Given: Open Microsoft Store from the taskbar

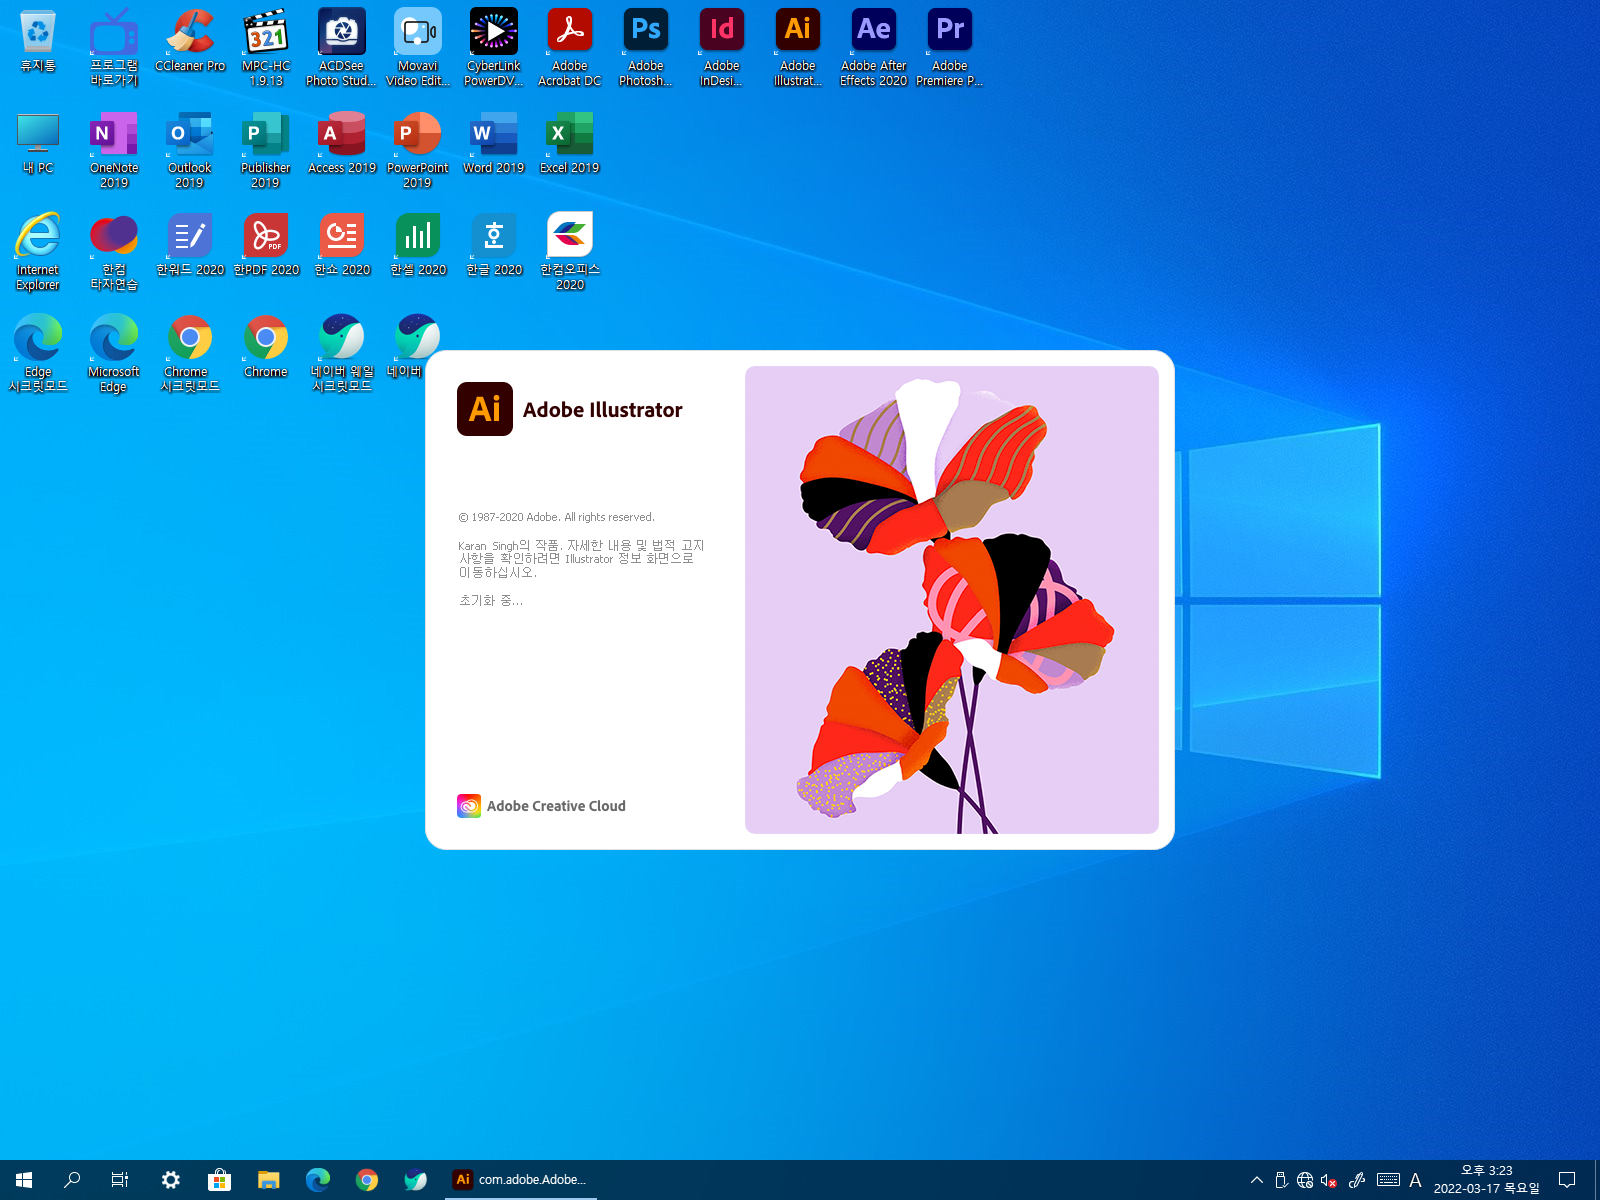Looking at the screenshot, I should (220, 1180).
